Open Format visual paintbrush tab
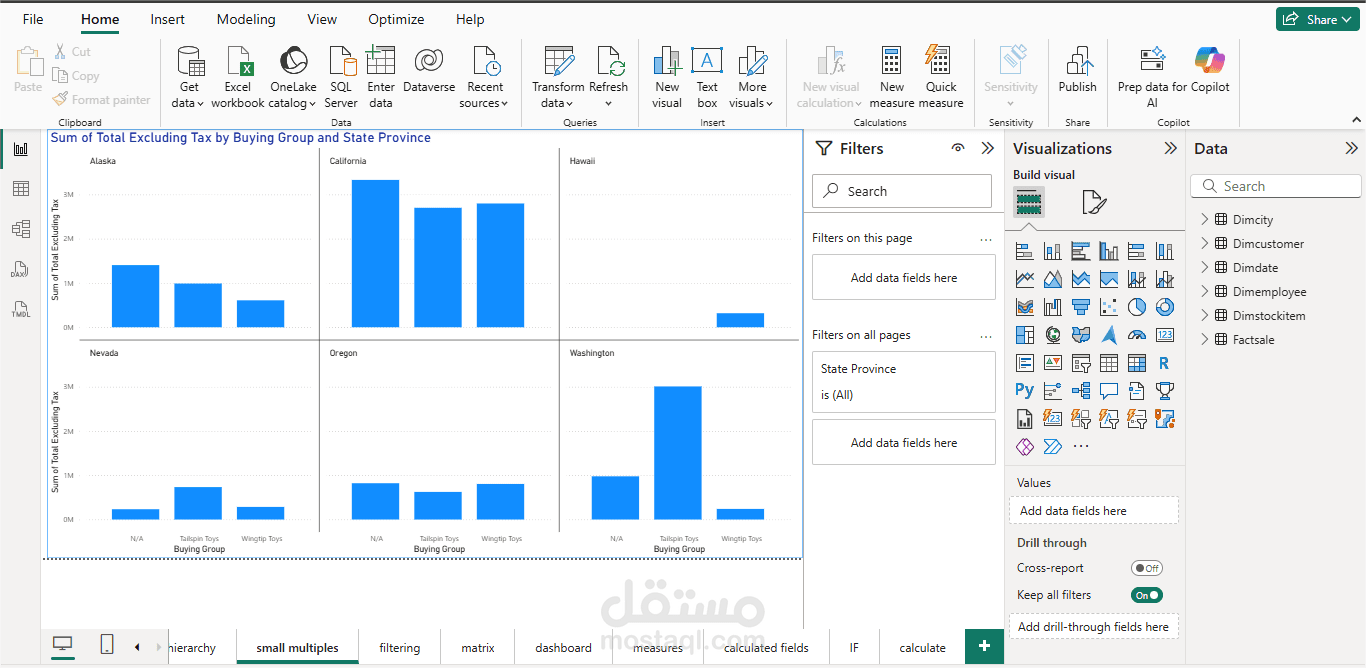The image size is (1366, 668). pos(1094,202)
